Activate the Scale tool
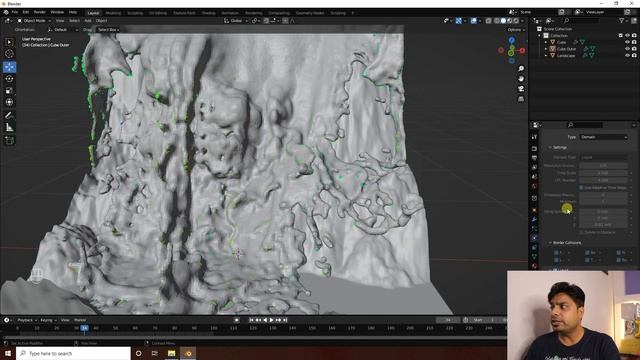Viewport: 640px width, 360px height. point(9,91)
